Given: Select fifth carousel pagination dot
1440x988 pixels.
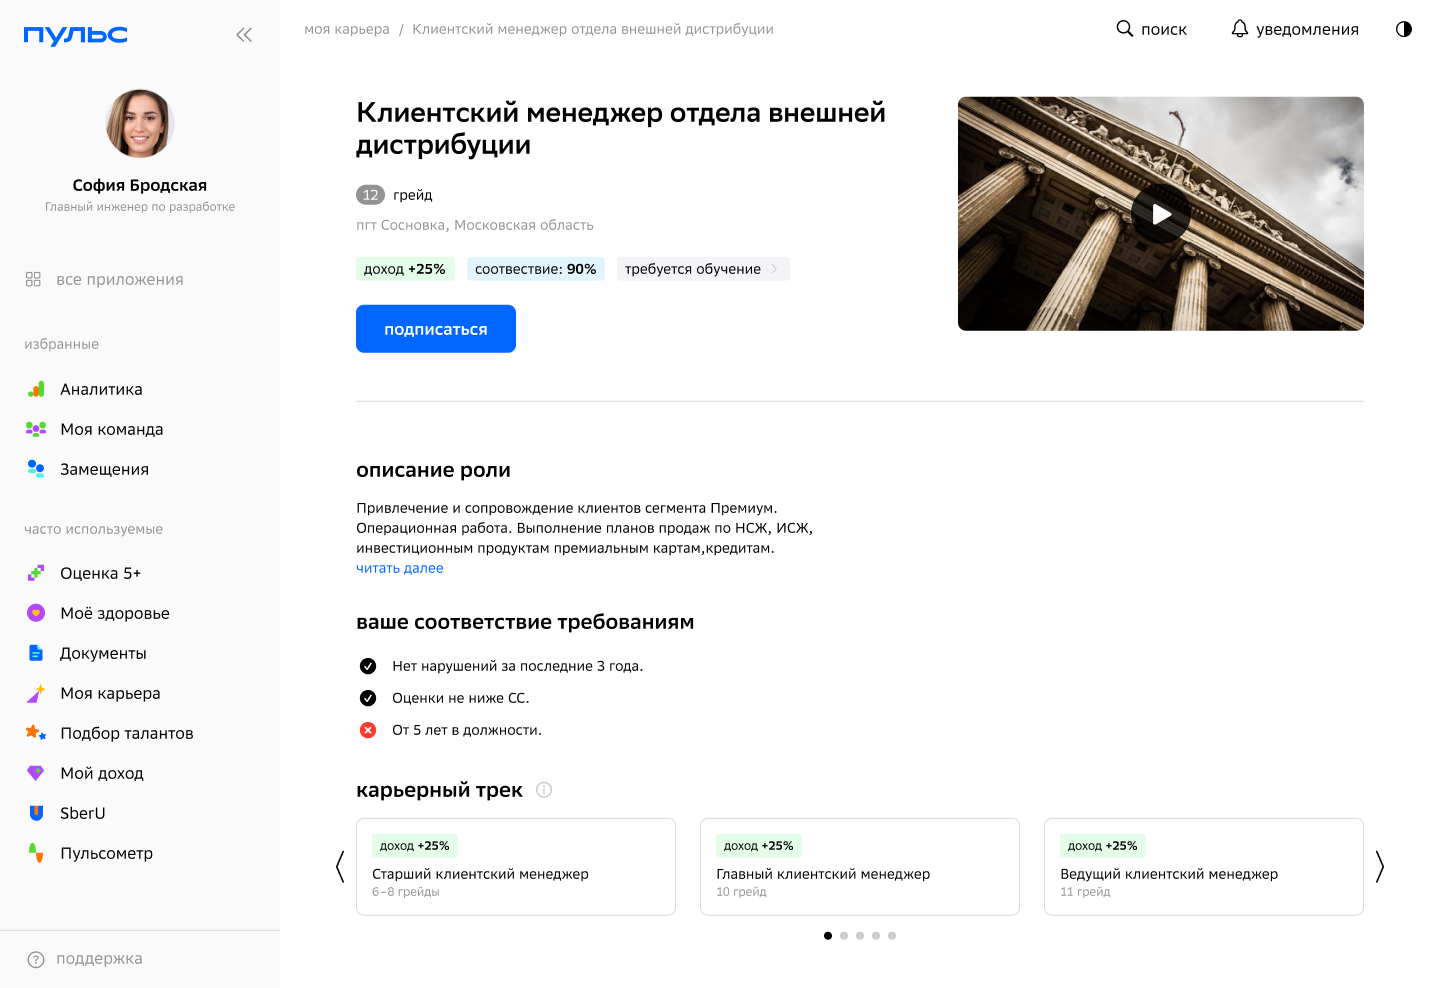Looking at the screenshot, I should tap(892, 936).
